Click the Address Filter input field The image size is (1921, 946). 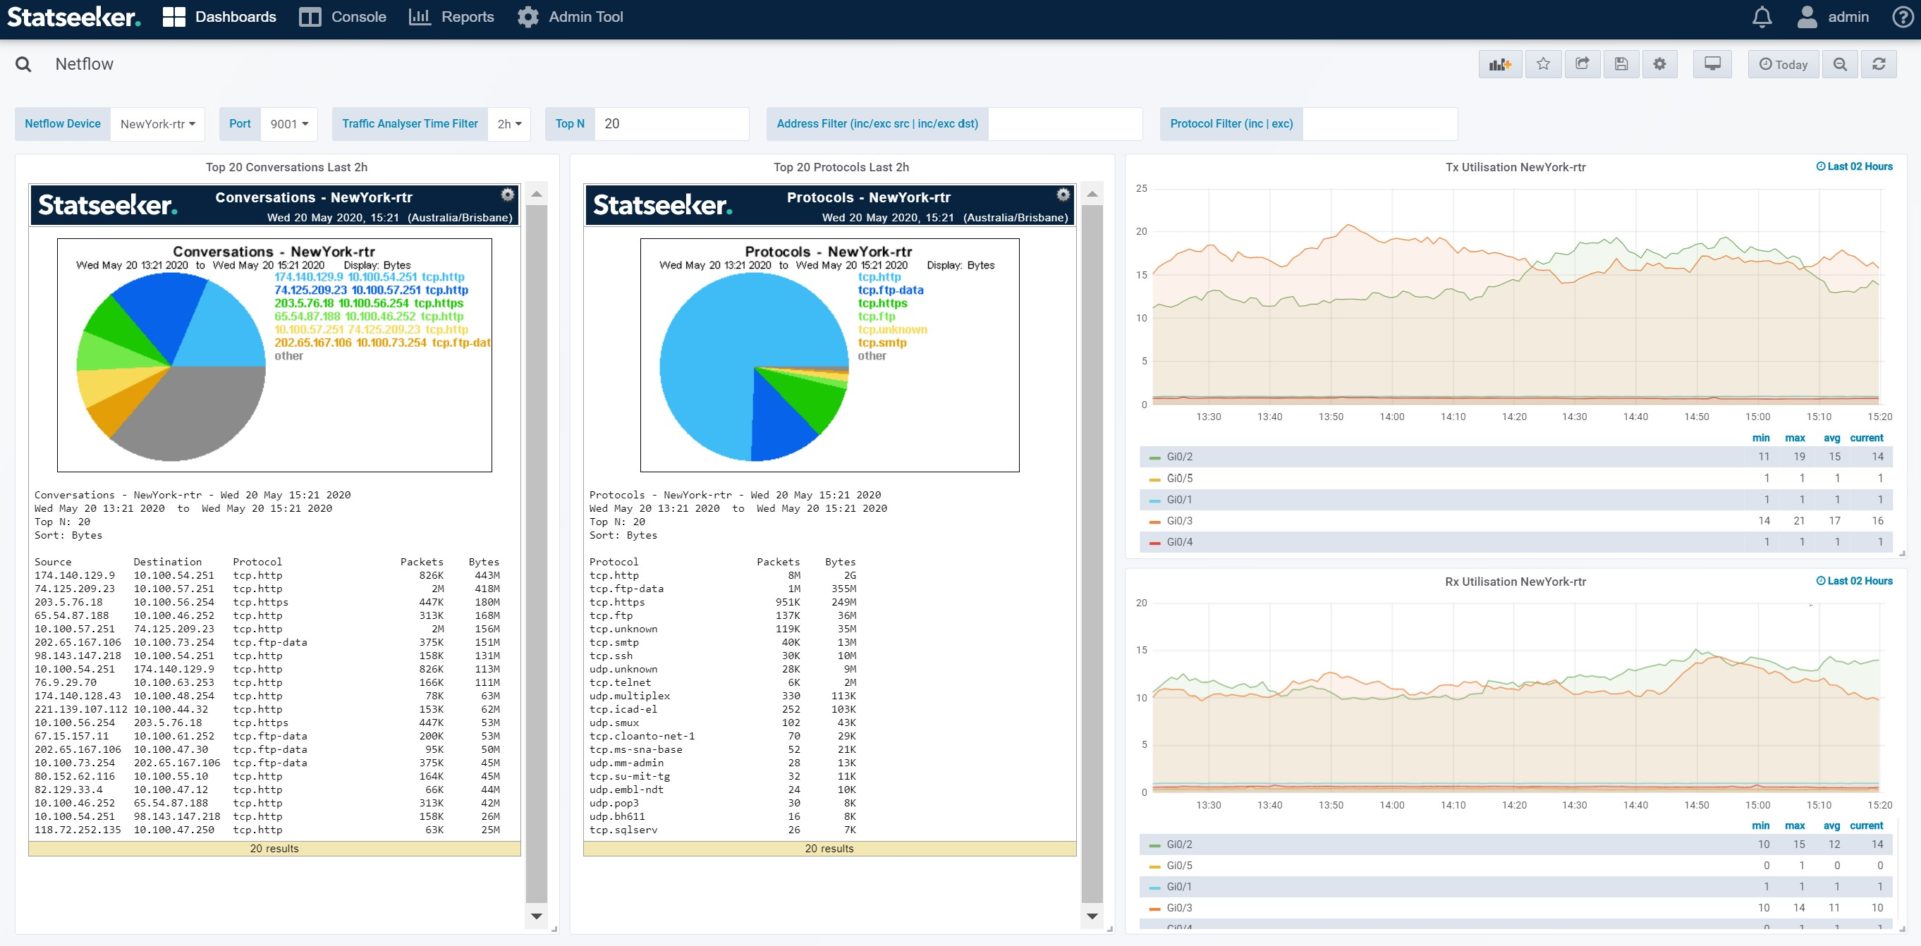point(1065,124)
